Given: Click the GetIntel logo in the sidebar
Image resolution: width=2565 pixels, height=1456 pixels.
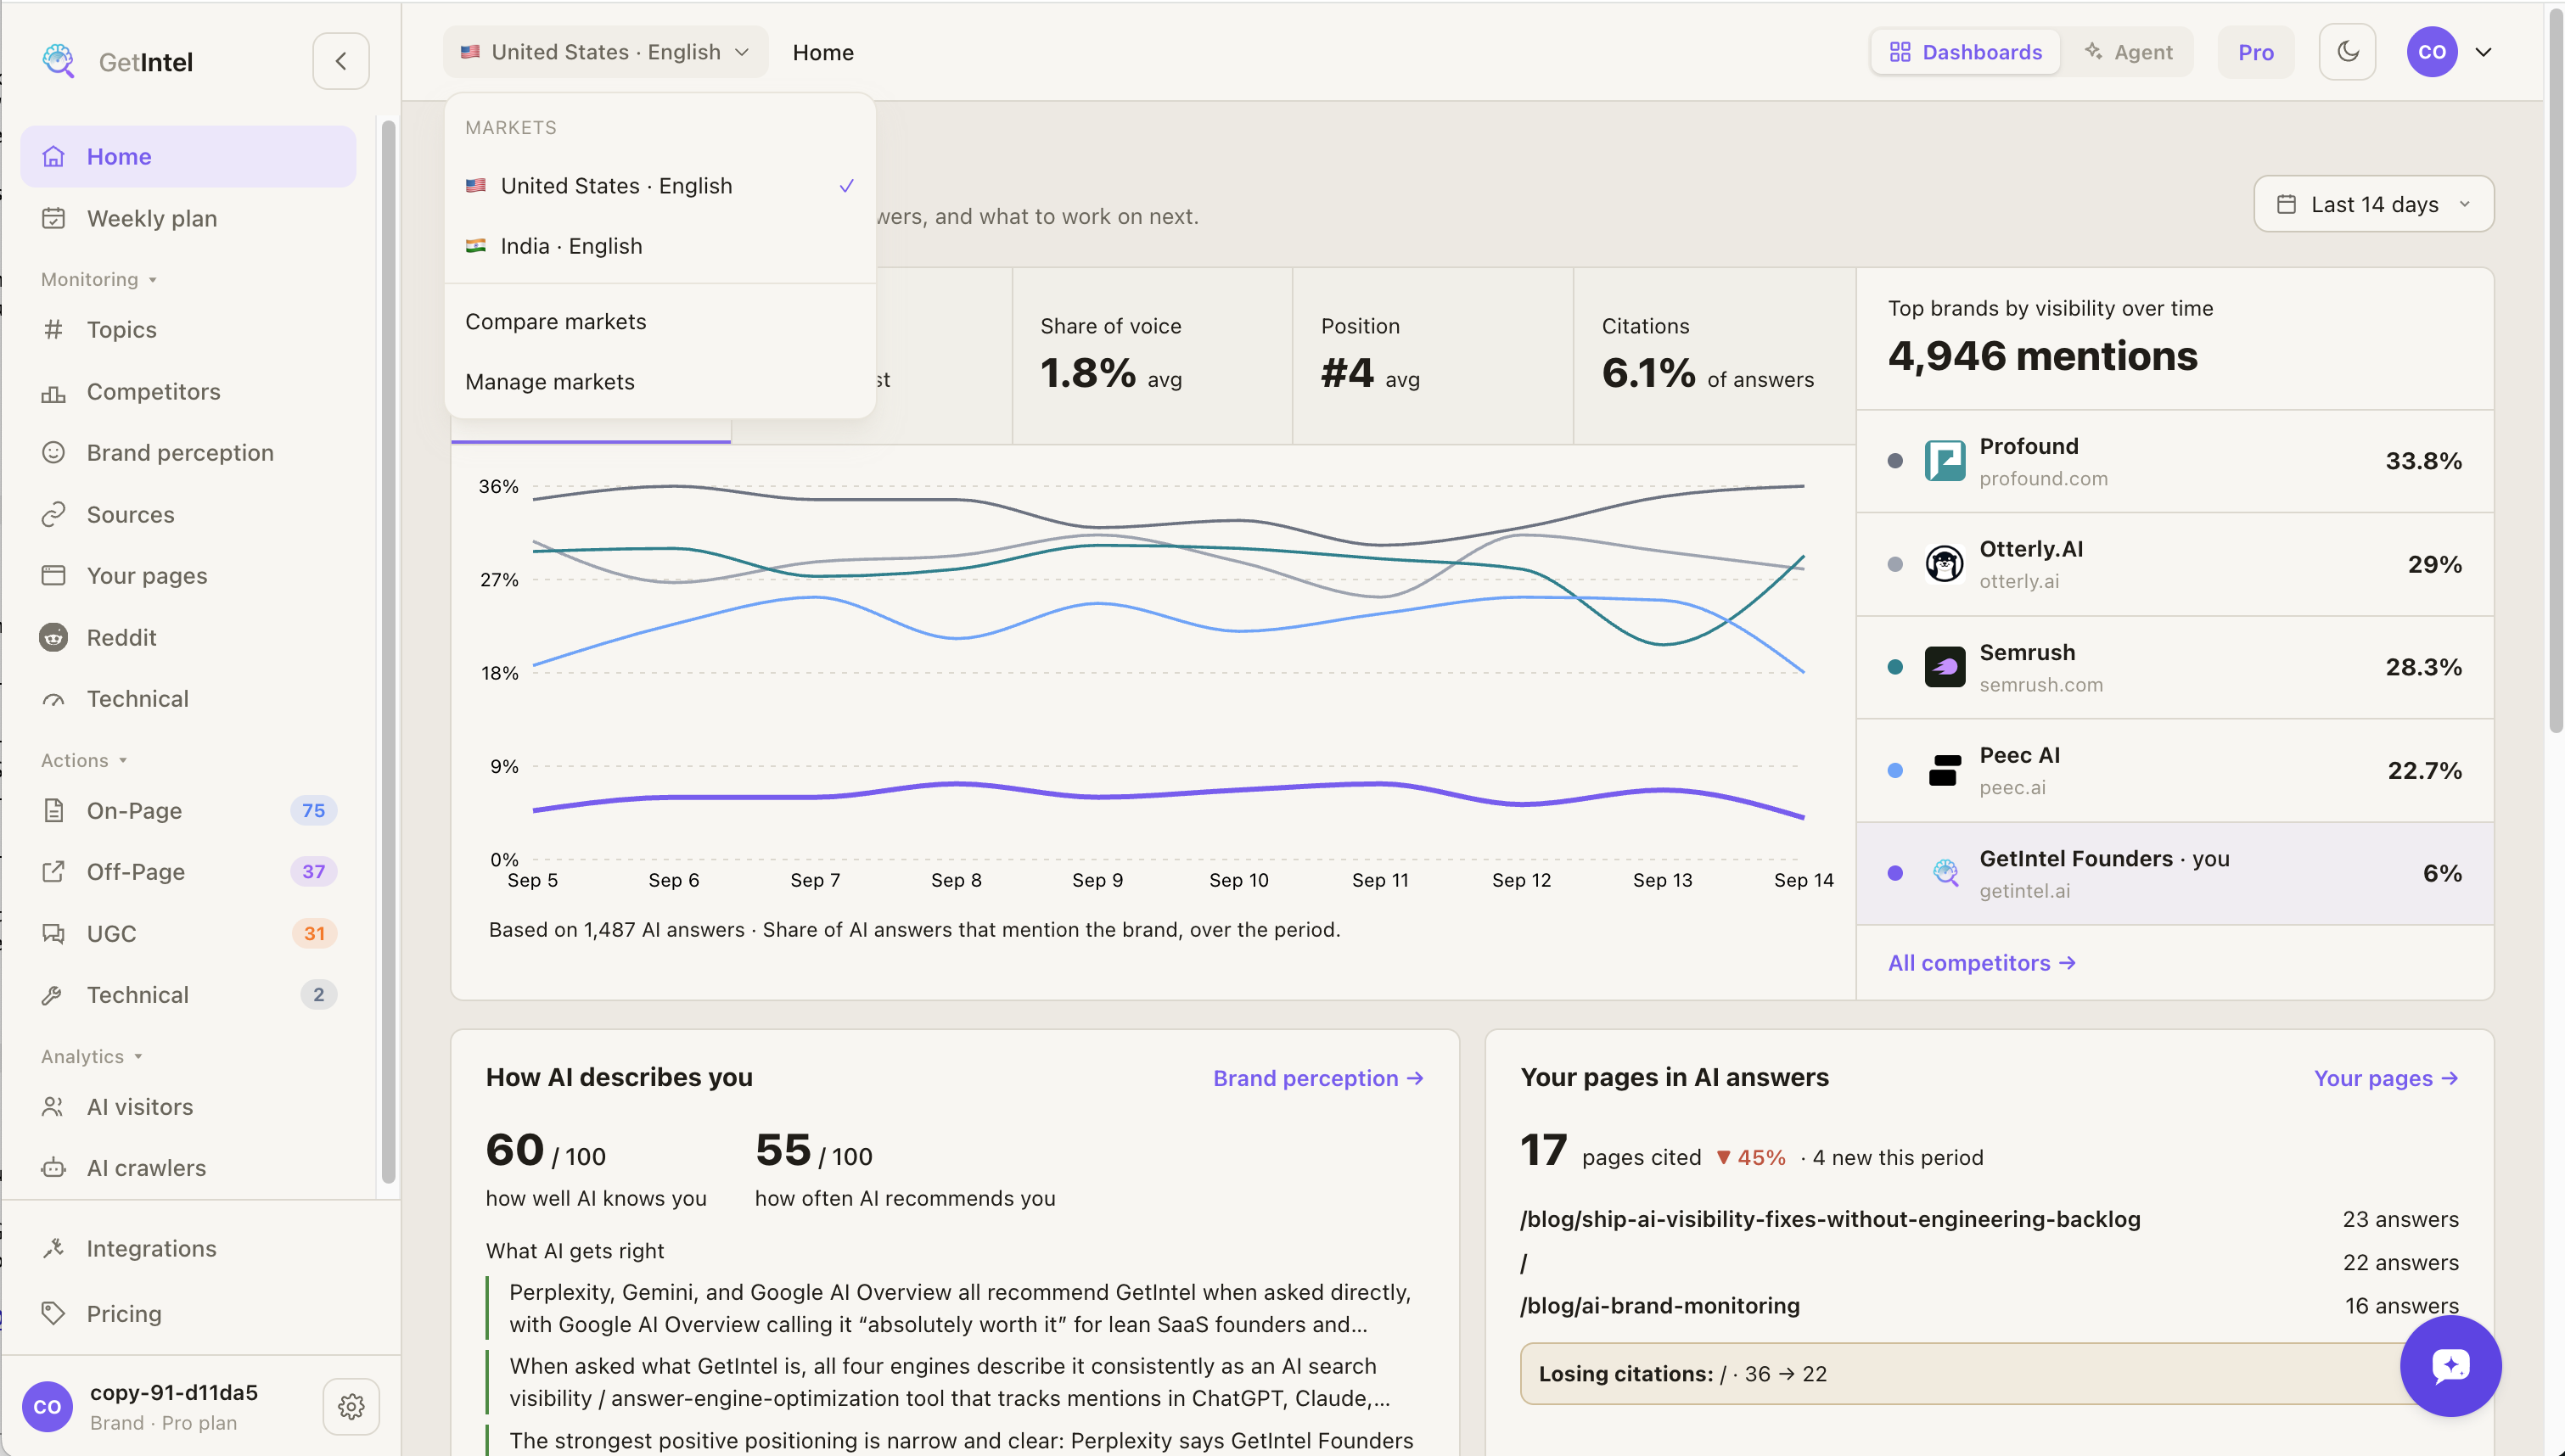Looking at the screenshot, I should click(x=117, y=61).
